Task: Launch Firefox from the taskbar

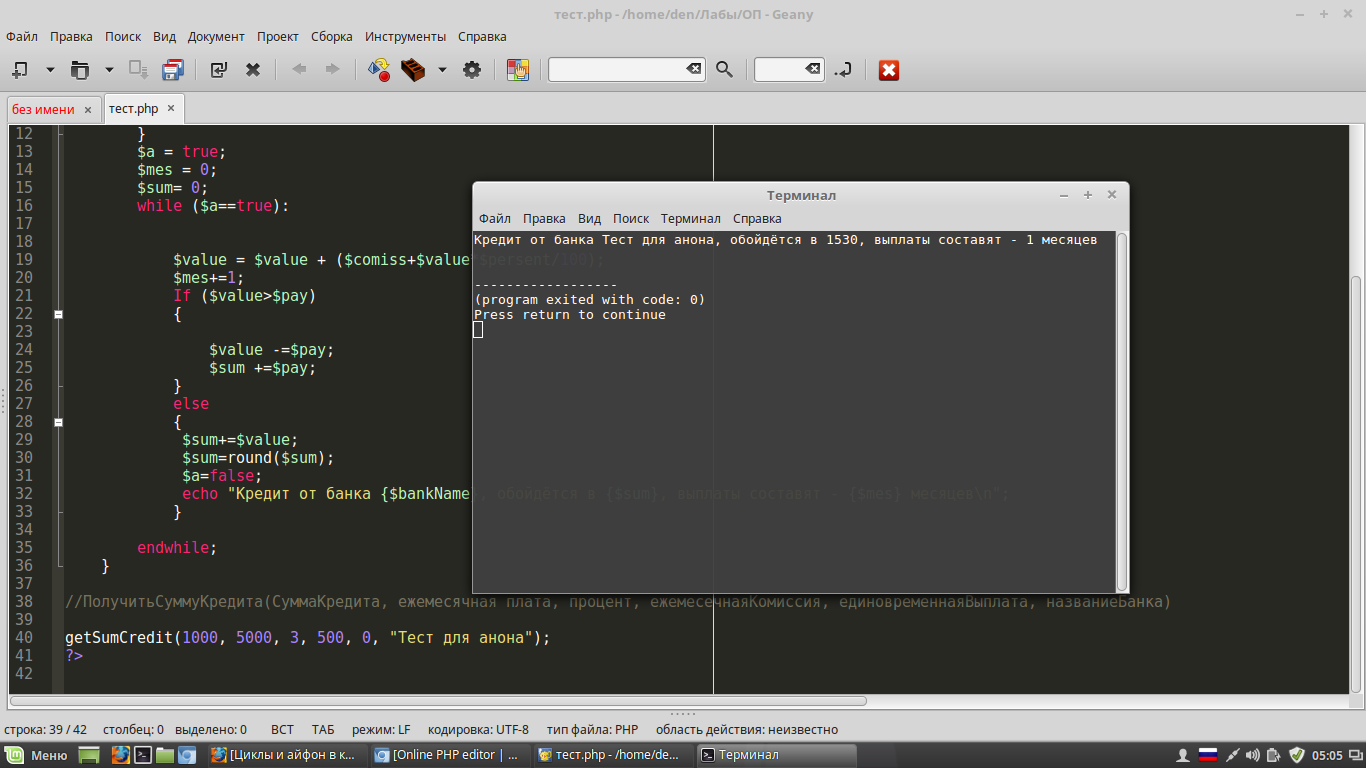Action: [x=121, y=755]
